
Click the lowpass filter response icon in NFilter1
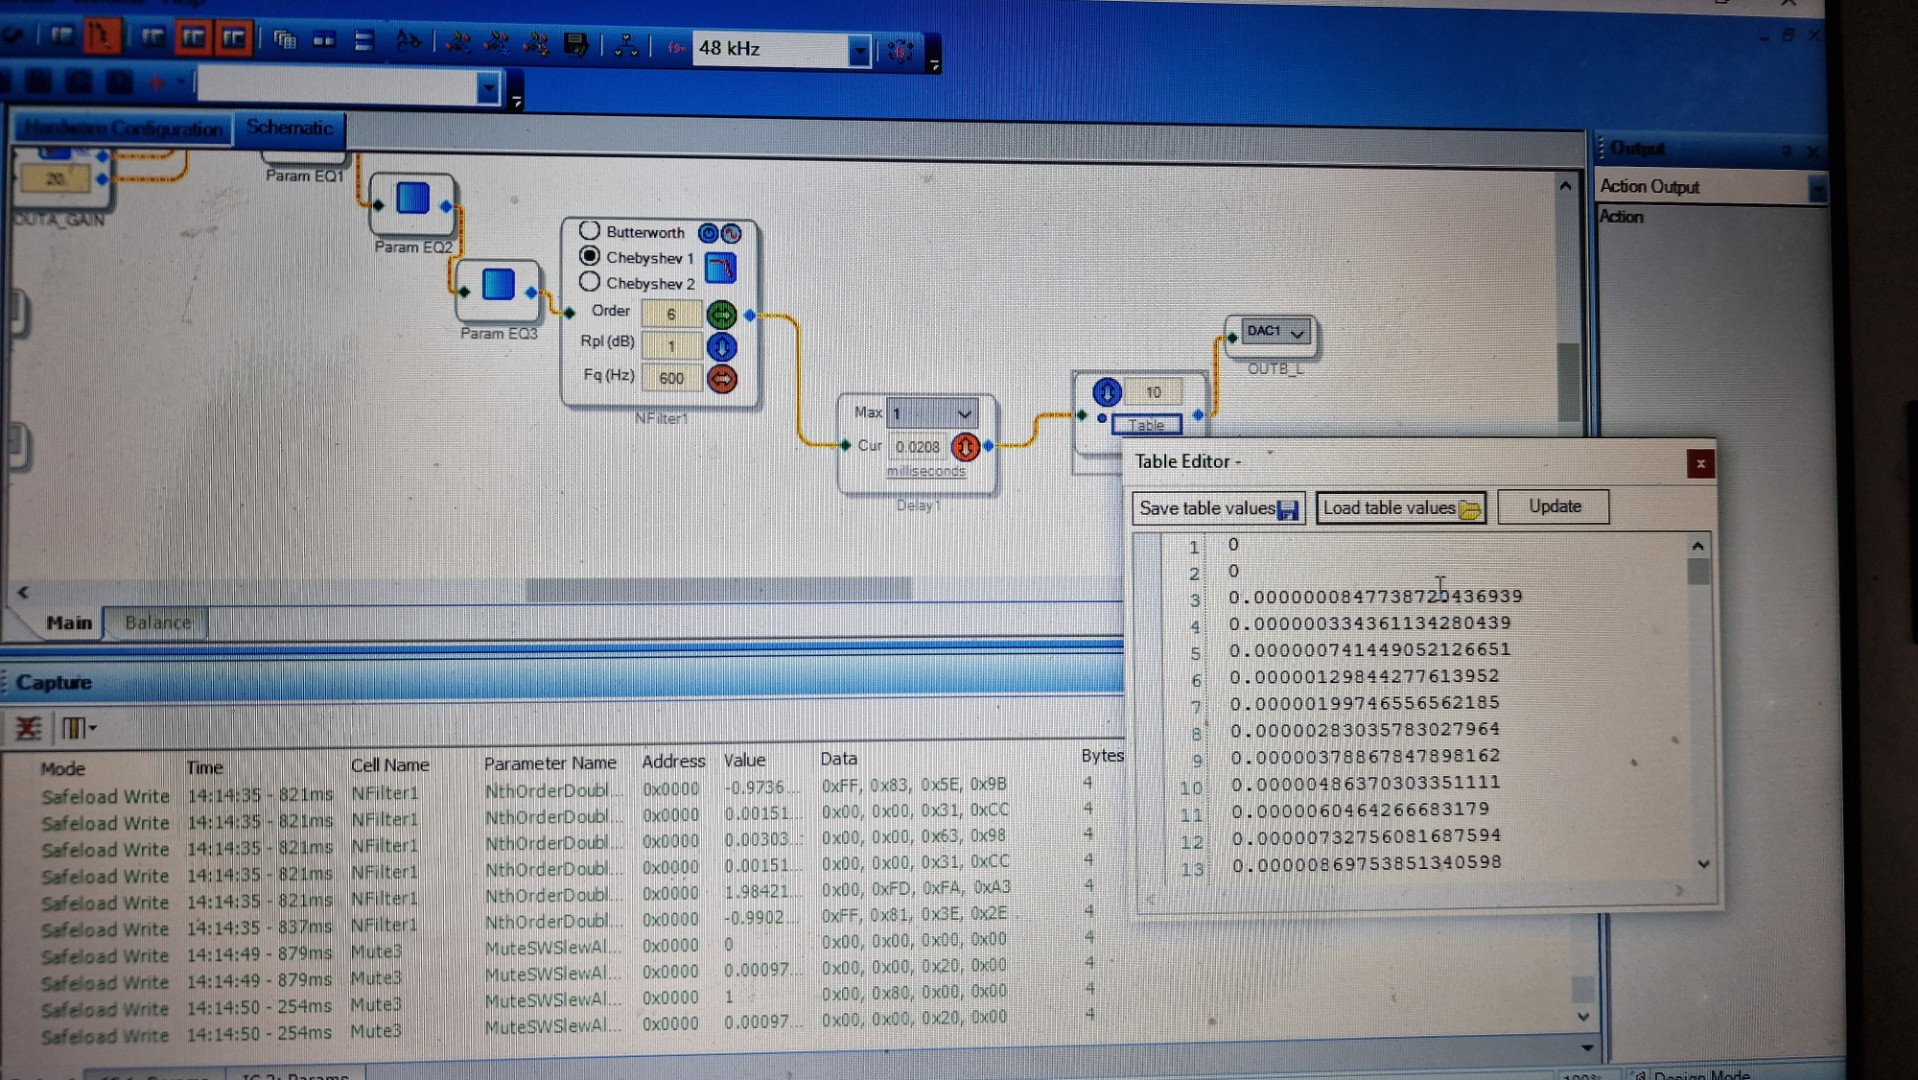coord(720,267)
